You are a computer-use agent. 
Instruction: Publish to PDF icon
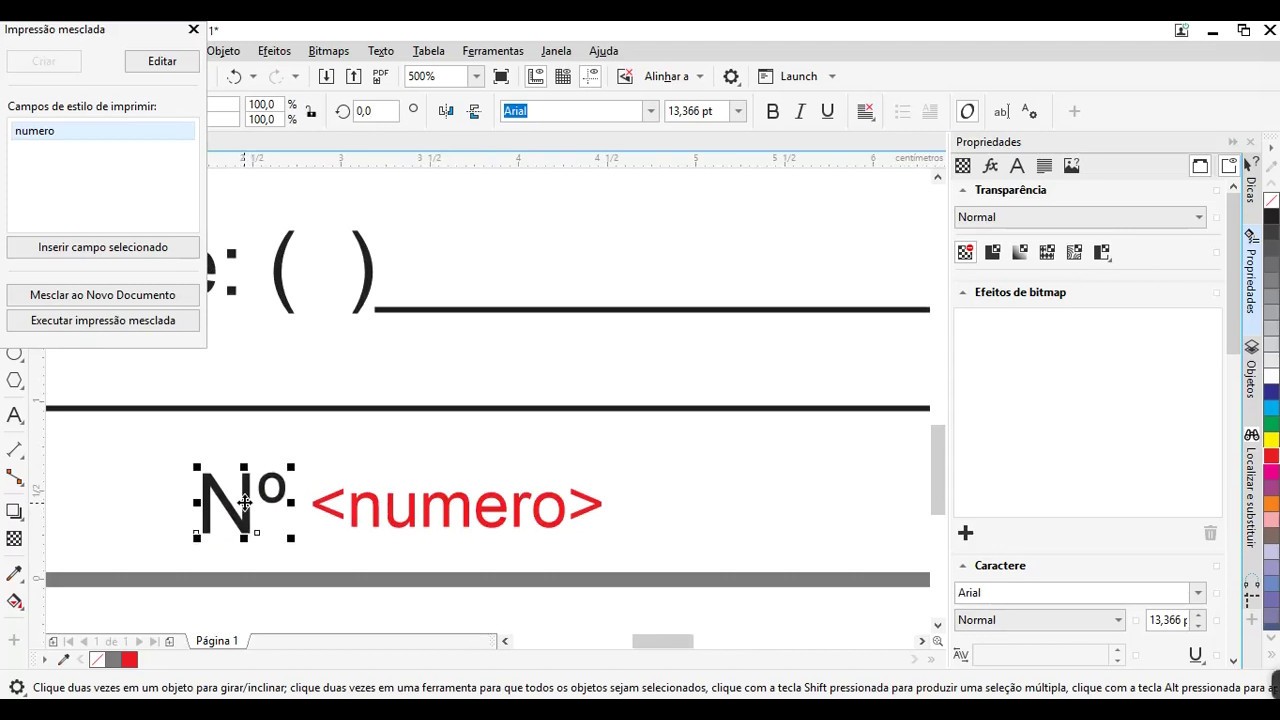click(380, 76)
